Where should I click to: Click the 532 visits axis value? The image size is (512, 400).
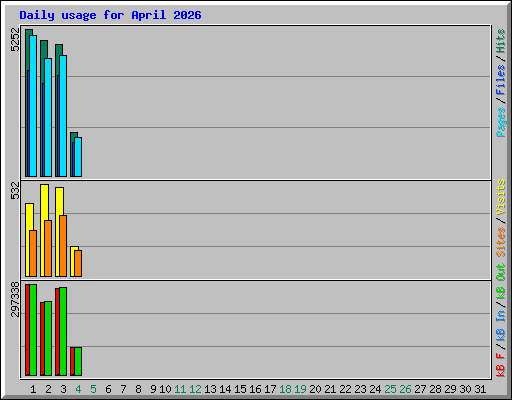pos(15,190)
